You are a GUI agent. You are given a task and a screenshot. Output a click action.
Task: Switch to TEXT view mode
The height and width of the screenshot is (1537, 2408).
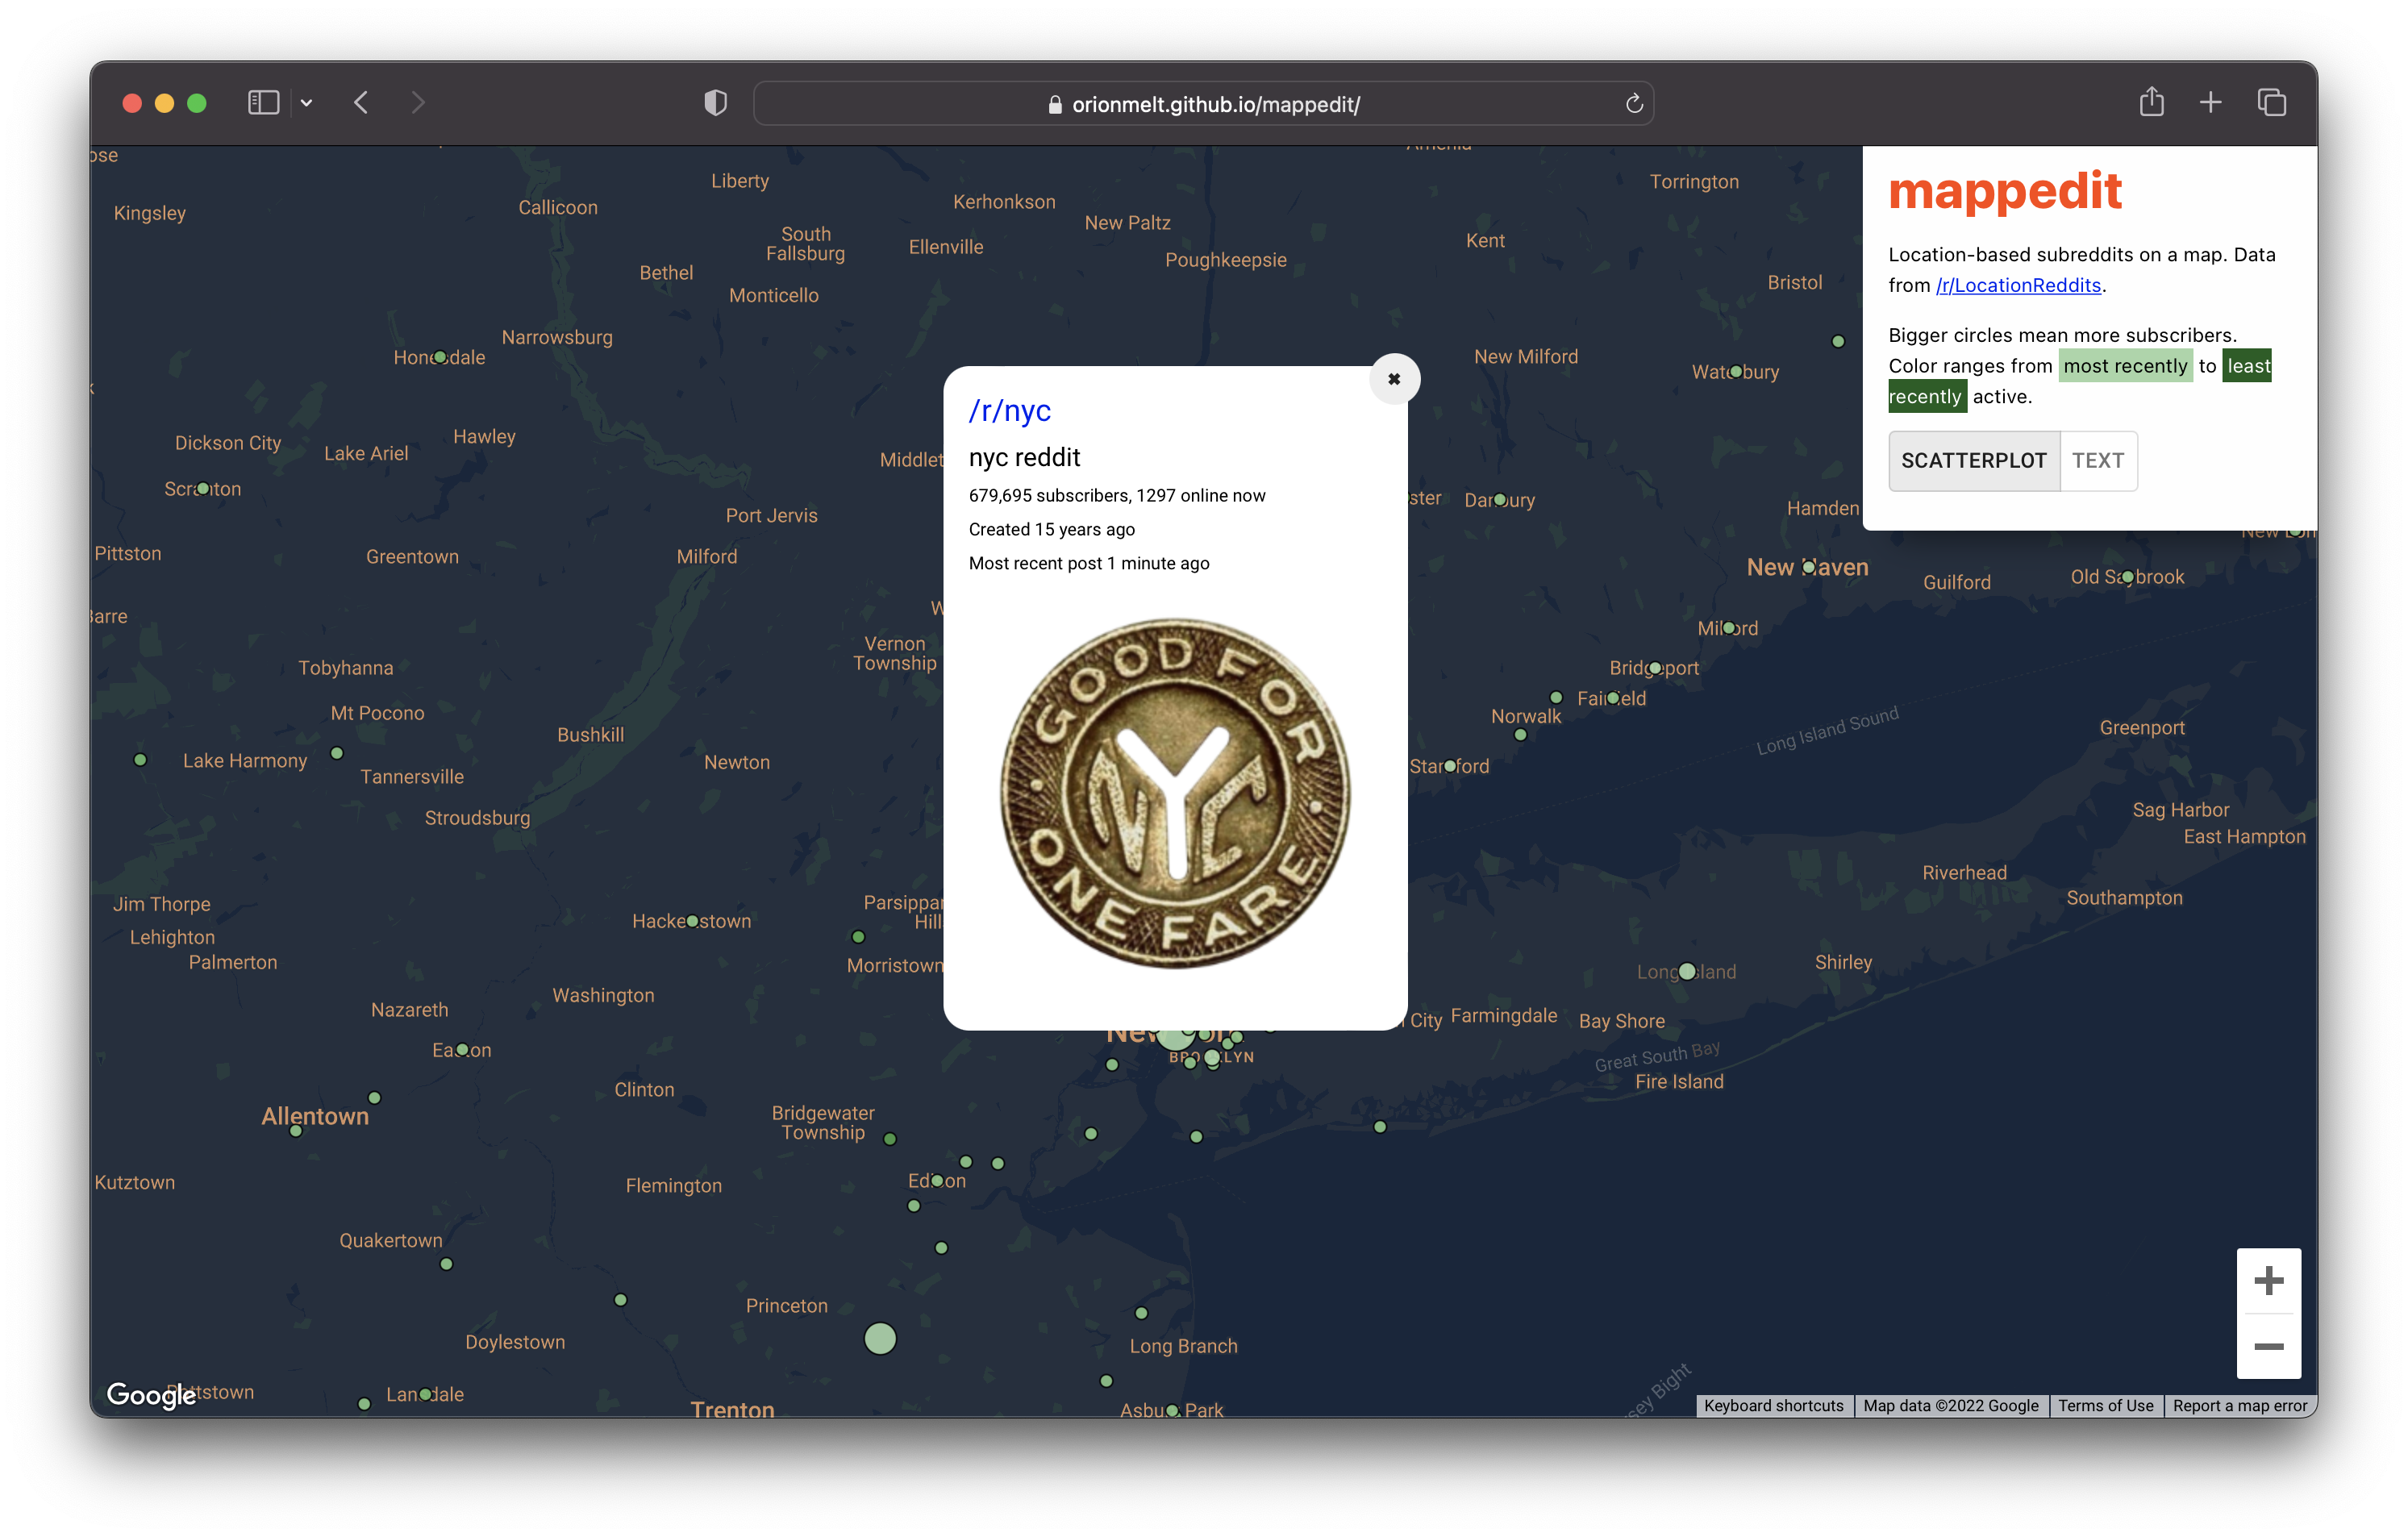(2097, 460)
